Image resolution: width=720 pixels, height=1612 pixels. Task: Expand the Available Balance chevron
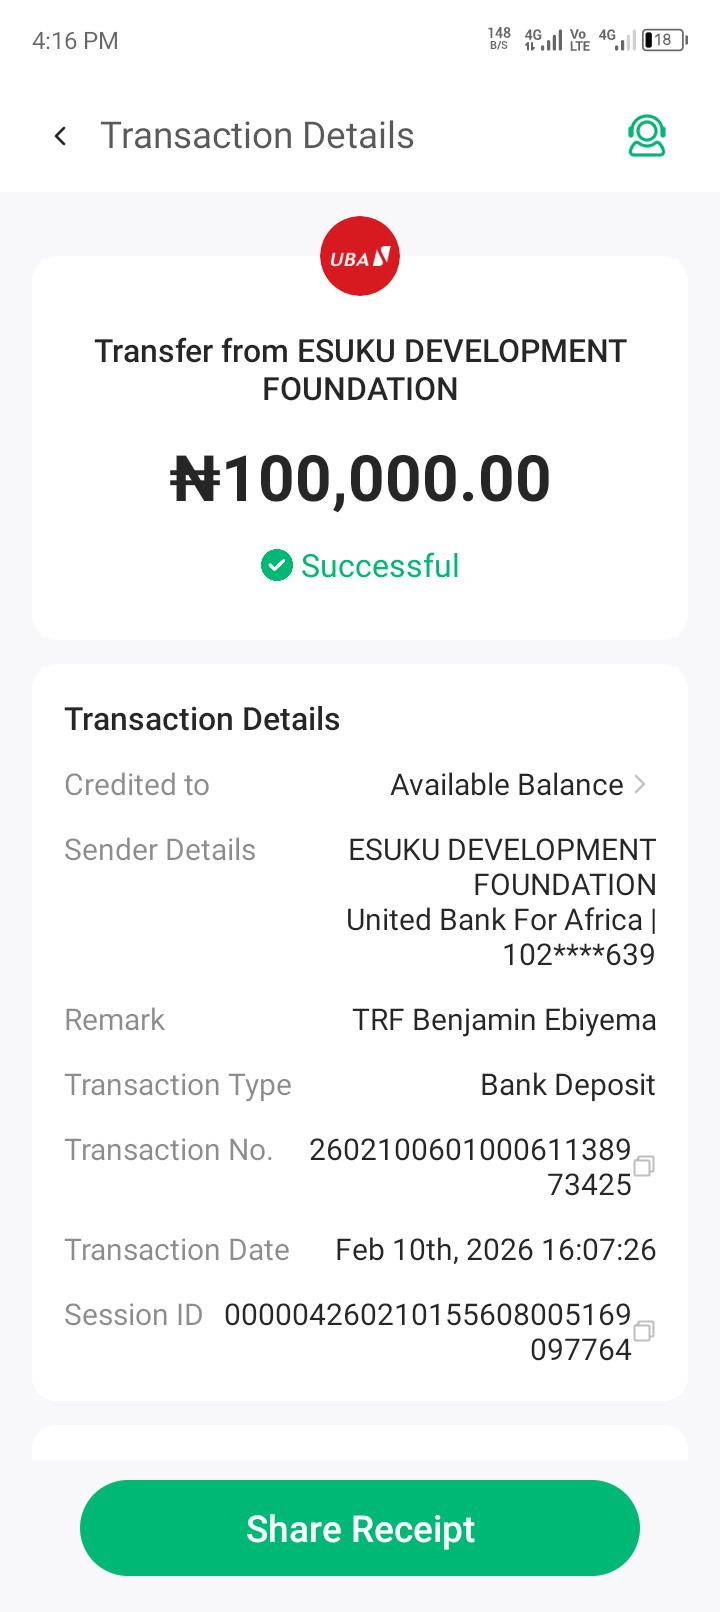641,785
